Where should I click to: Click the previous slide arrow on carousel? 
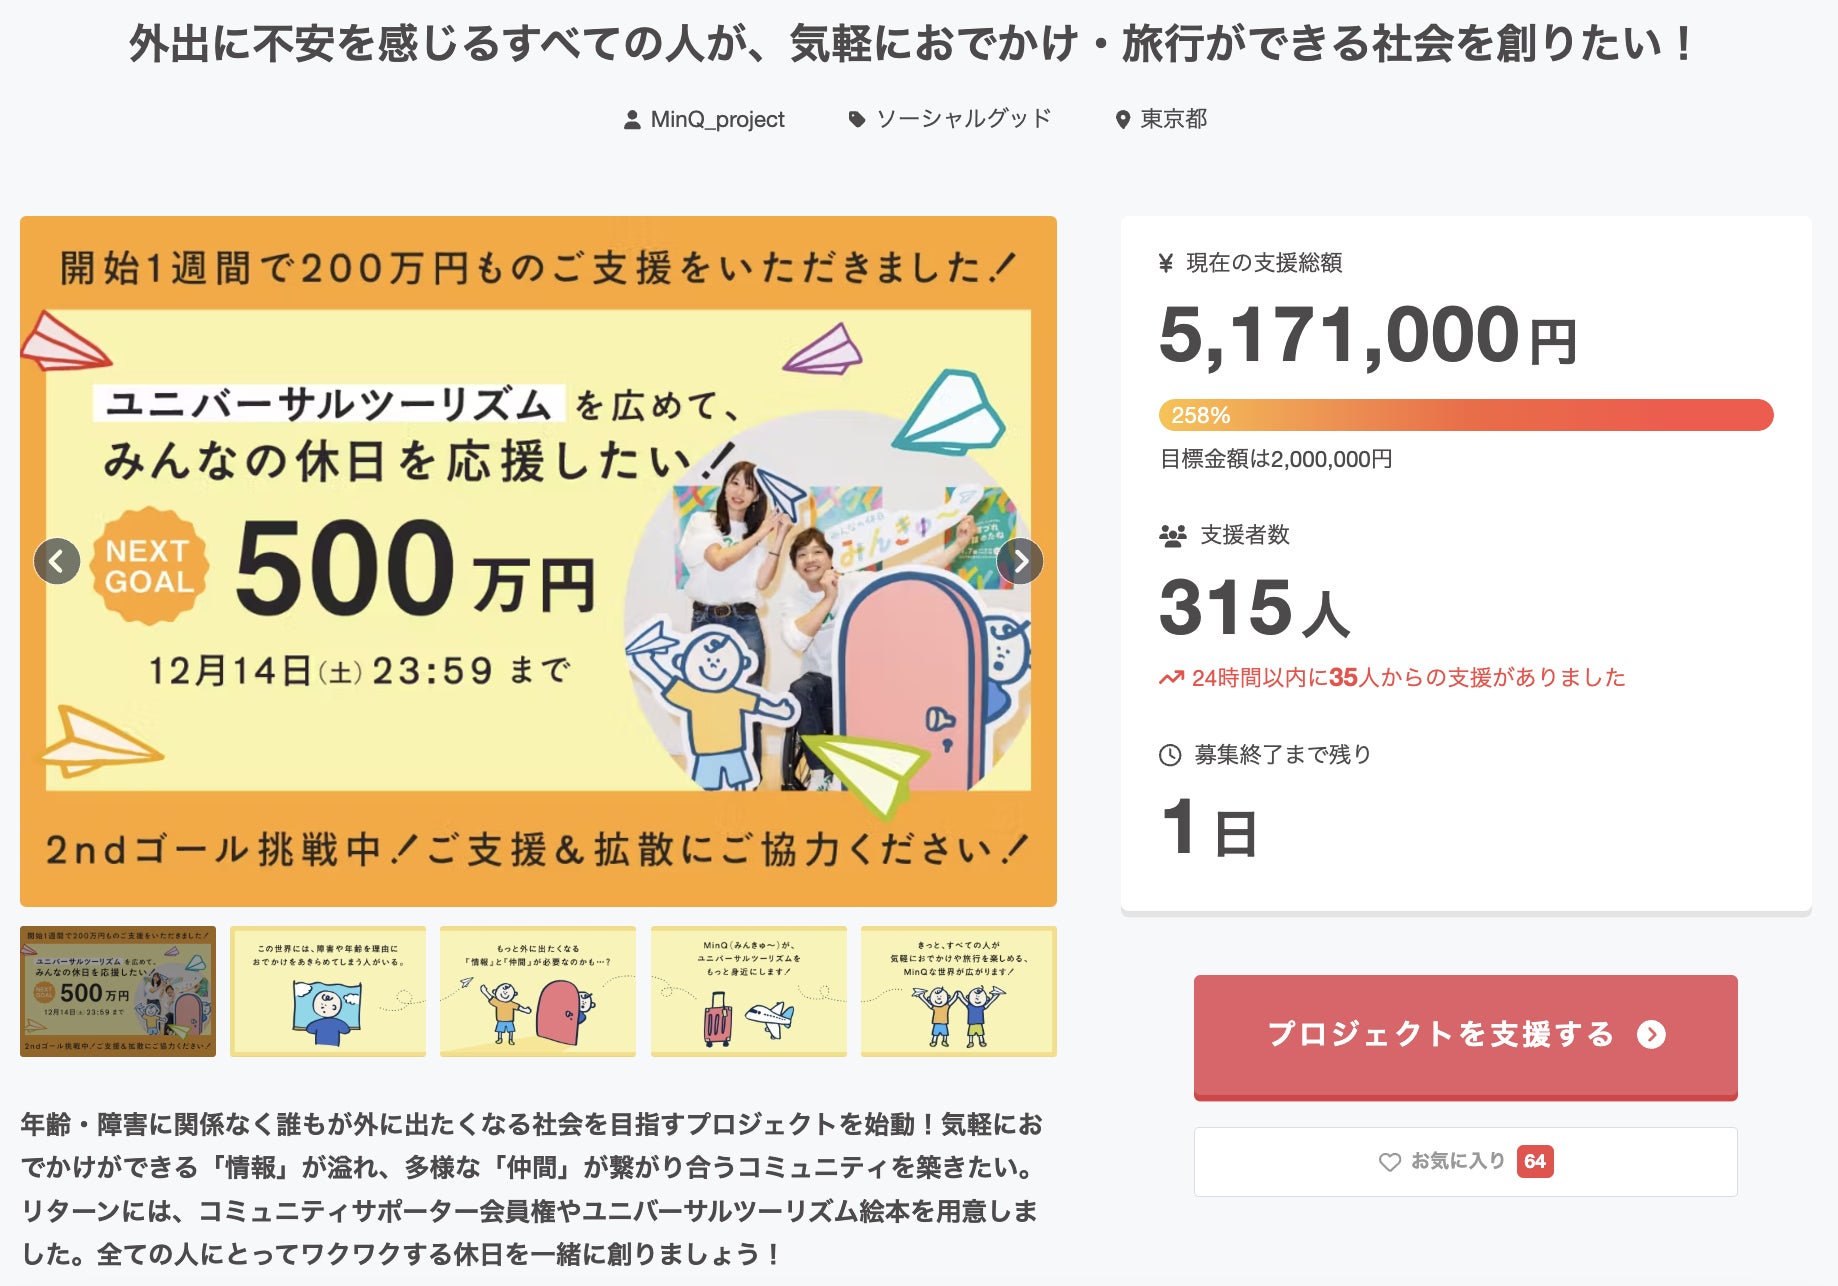pos(57,561)
